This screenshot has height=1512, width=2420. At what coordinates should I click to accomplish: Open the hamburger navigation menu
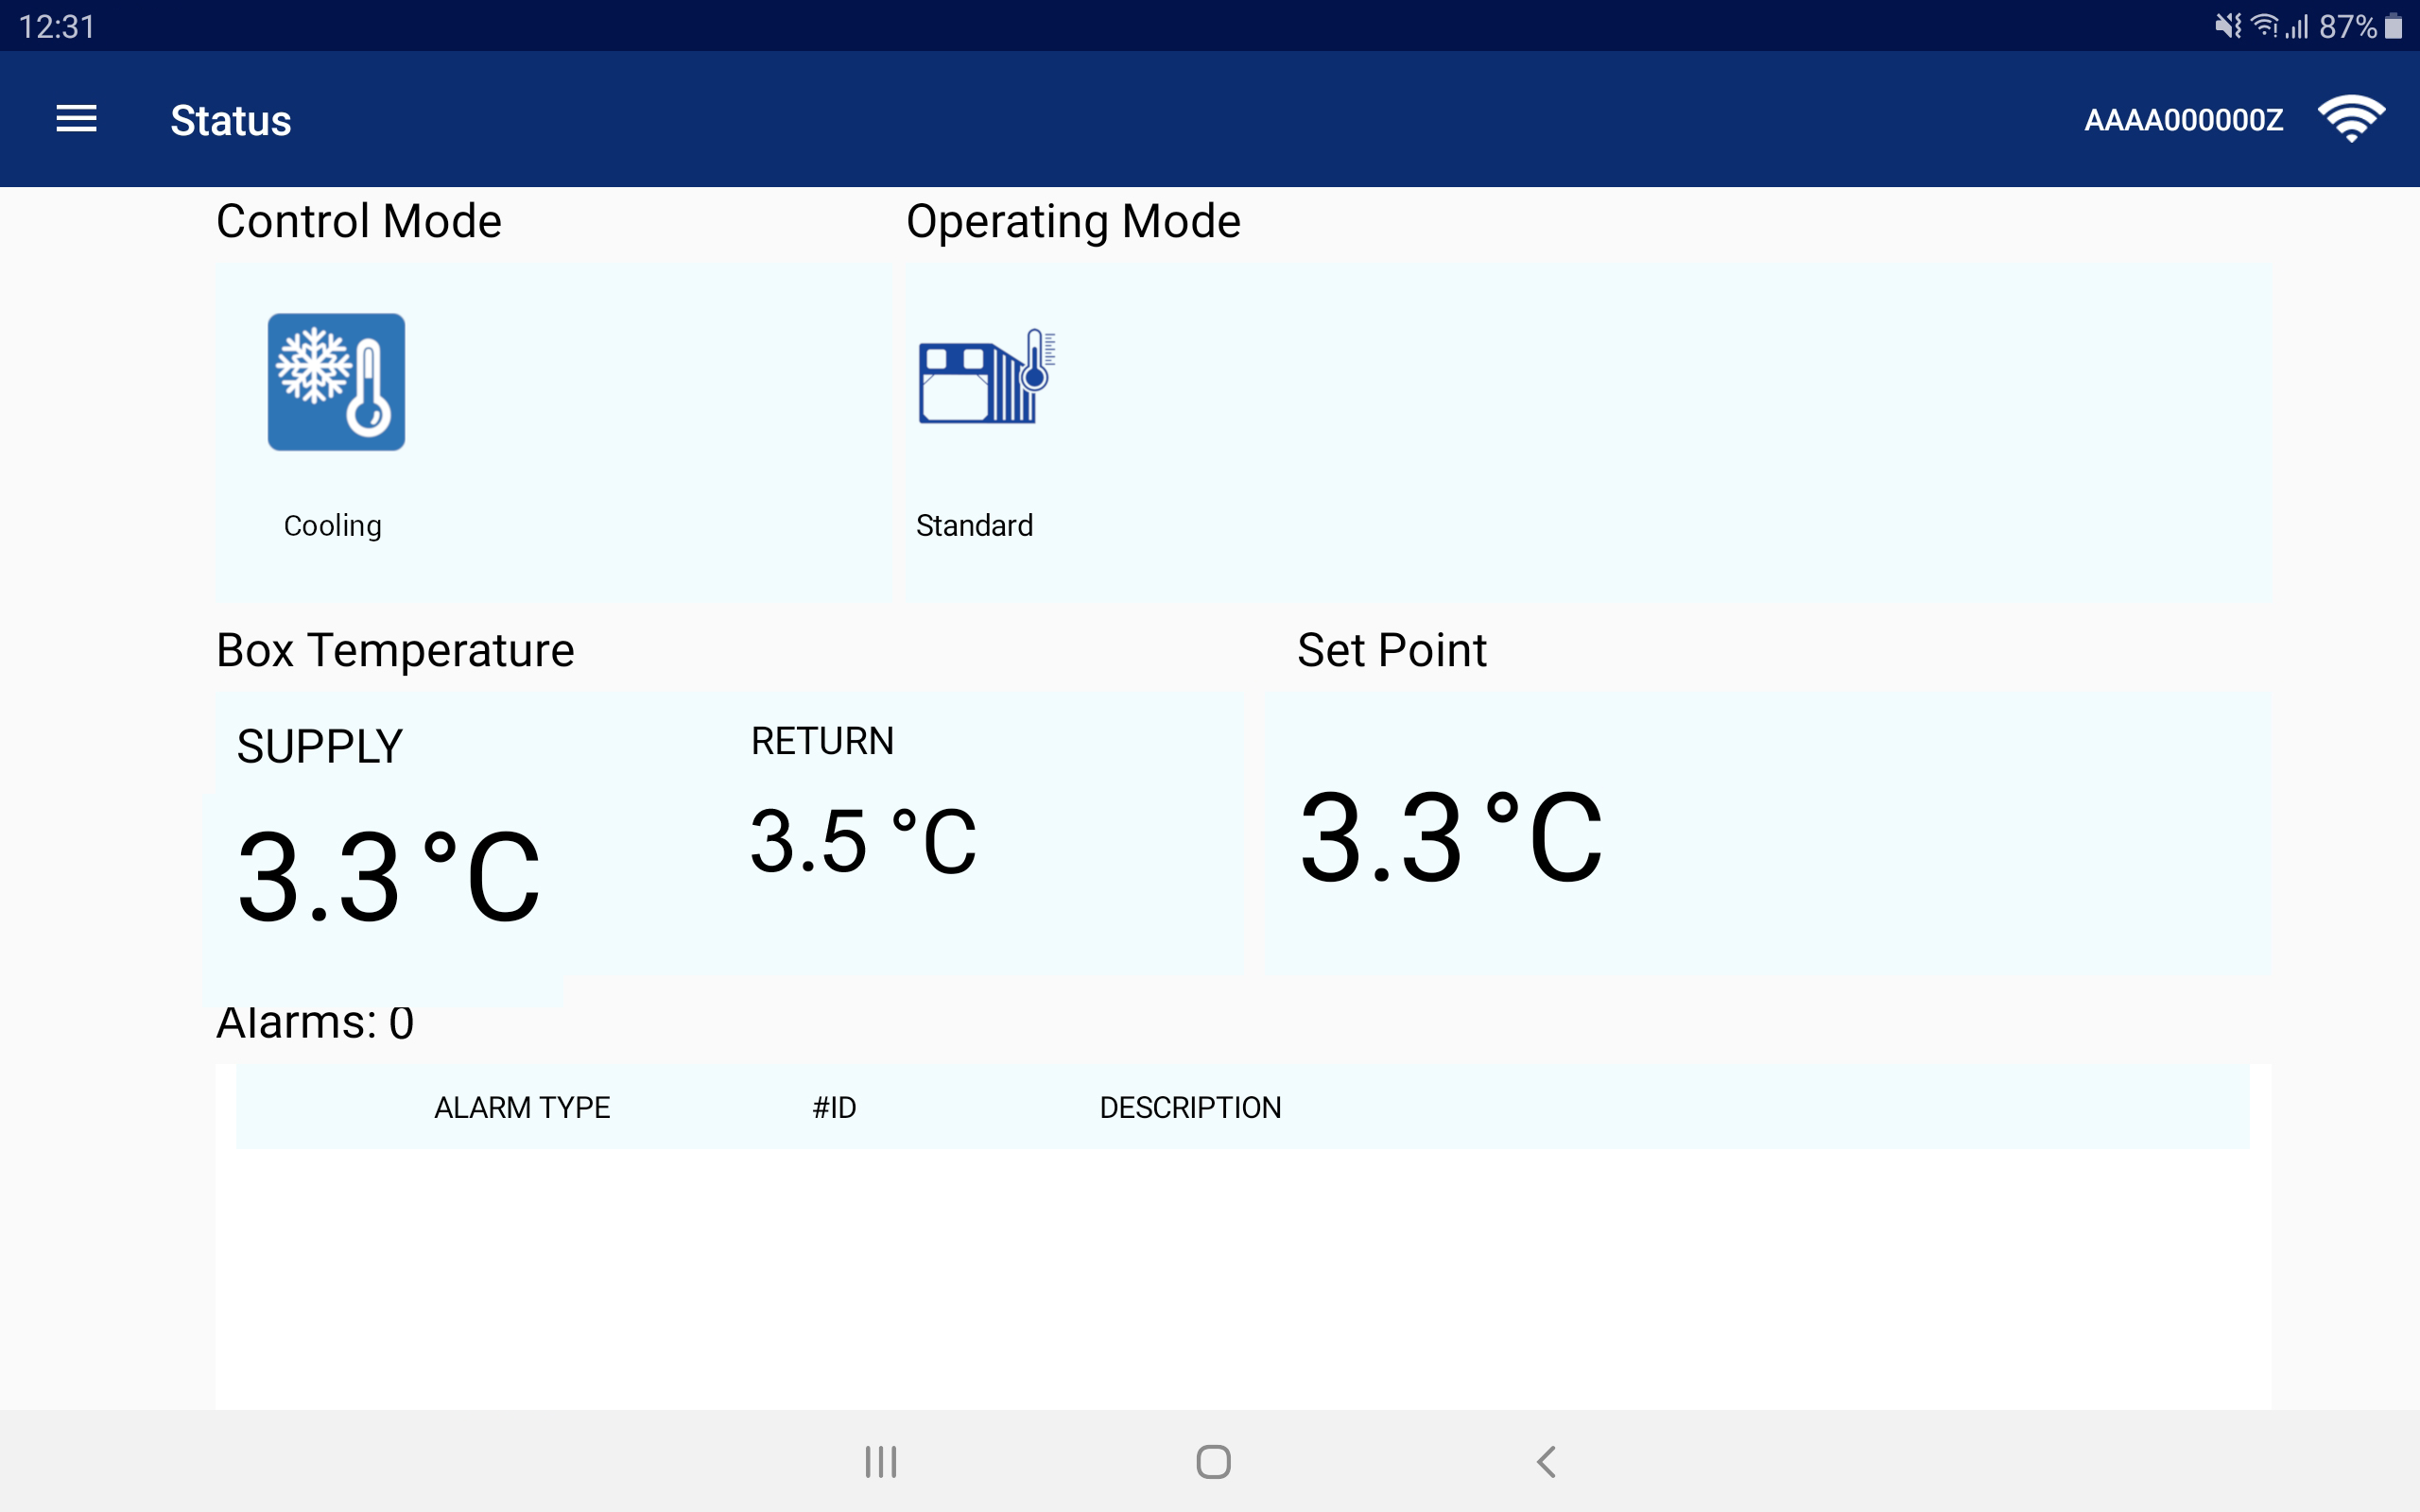pos(76,119)
